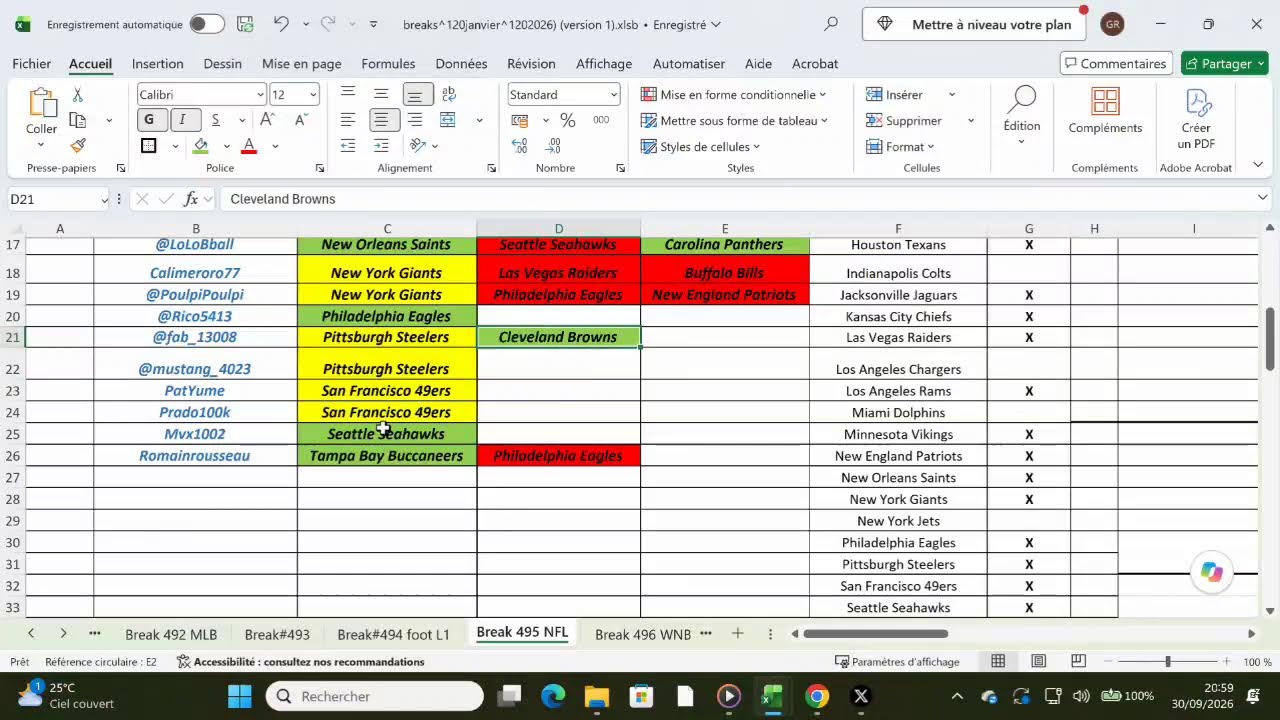This screenshot has height=720, width=1280.
Task: Open the Formules ribbon tab
Action: pos(388,63)
